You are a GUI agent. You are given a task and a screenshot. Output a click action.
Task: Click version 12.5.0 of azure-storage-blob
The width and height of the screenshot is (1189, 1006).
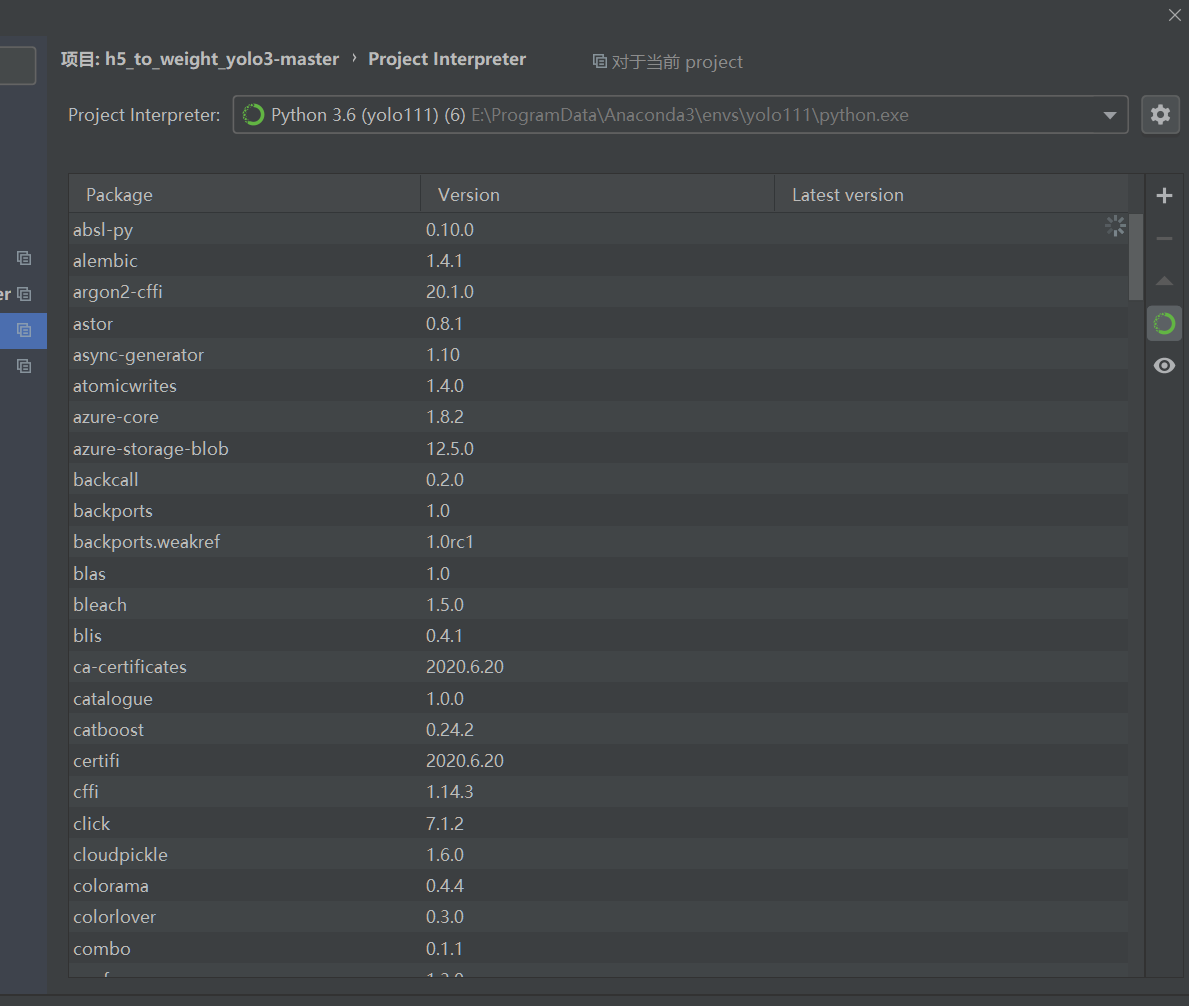(x=450, y=449)
